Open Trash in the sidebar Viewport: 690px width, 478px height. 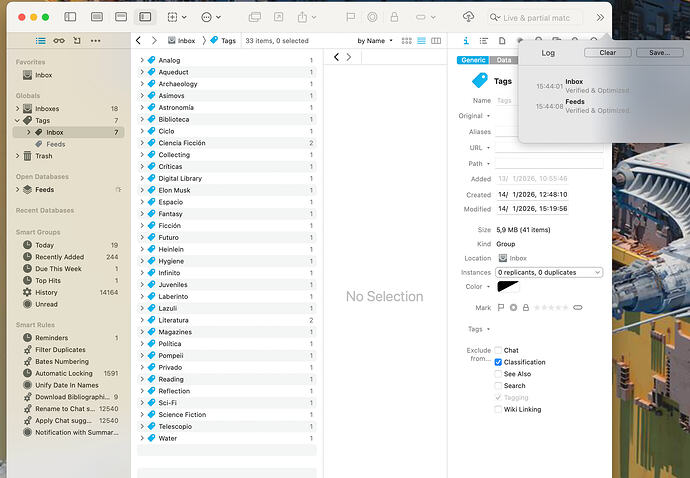[43, 156]
